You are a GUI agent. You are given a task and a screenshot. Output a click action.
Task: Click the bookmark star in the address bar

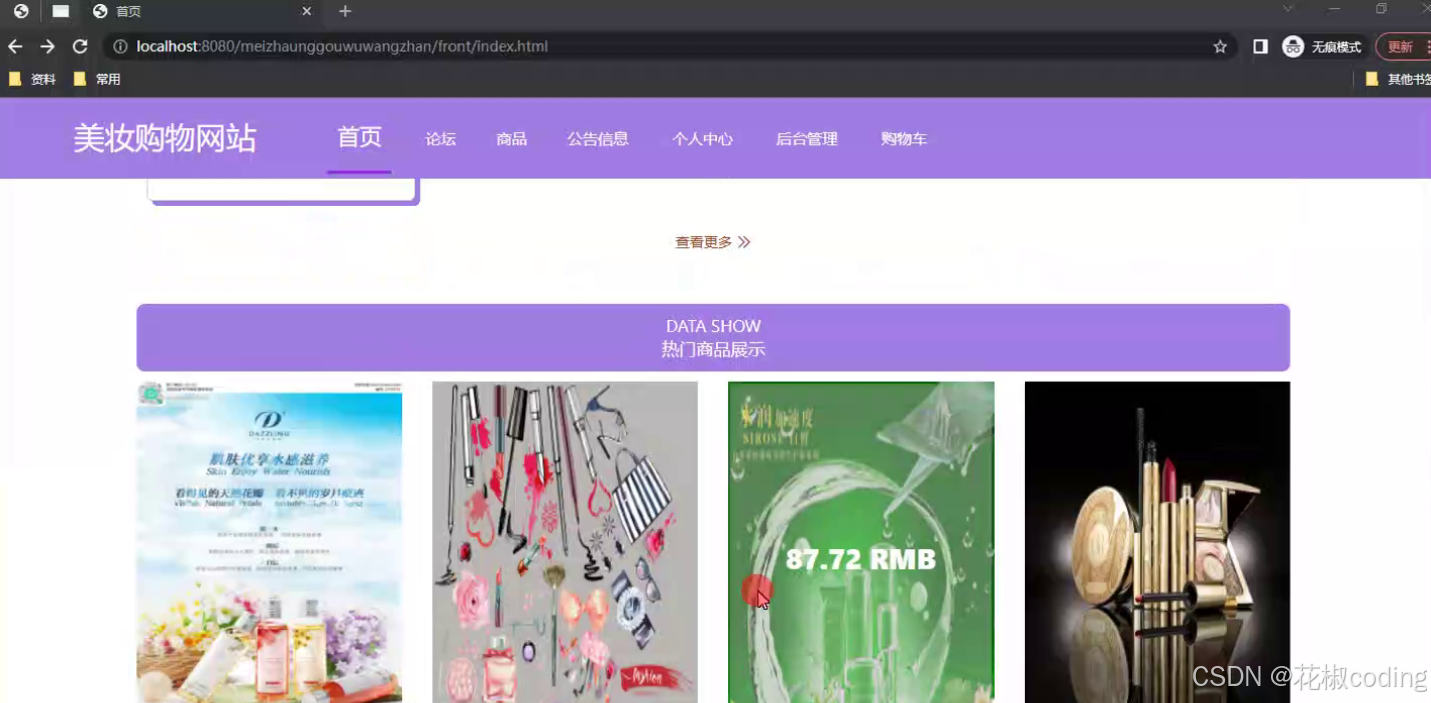pos(1219,46)
